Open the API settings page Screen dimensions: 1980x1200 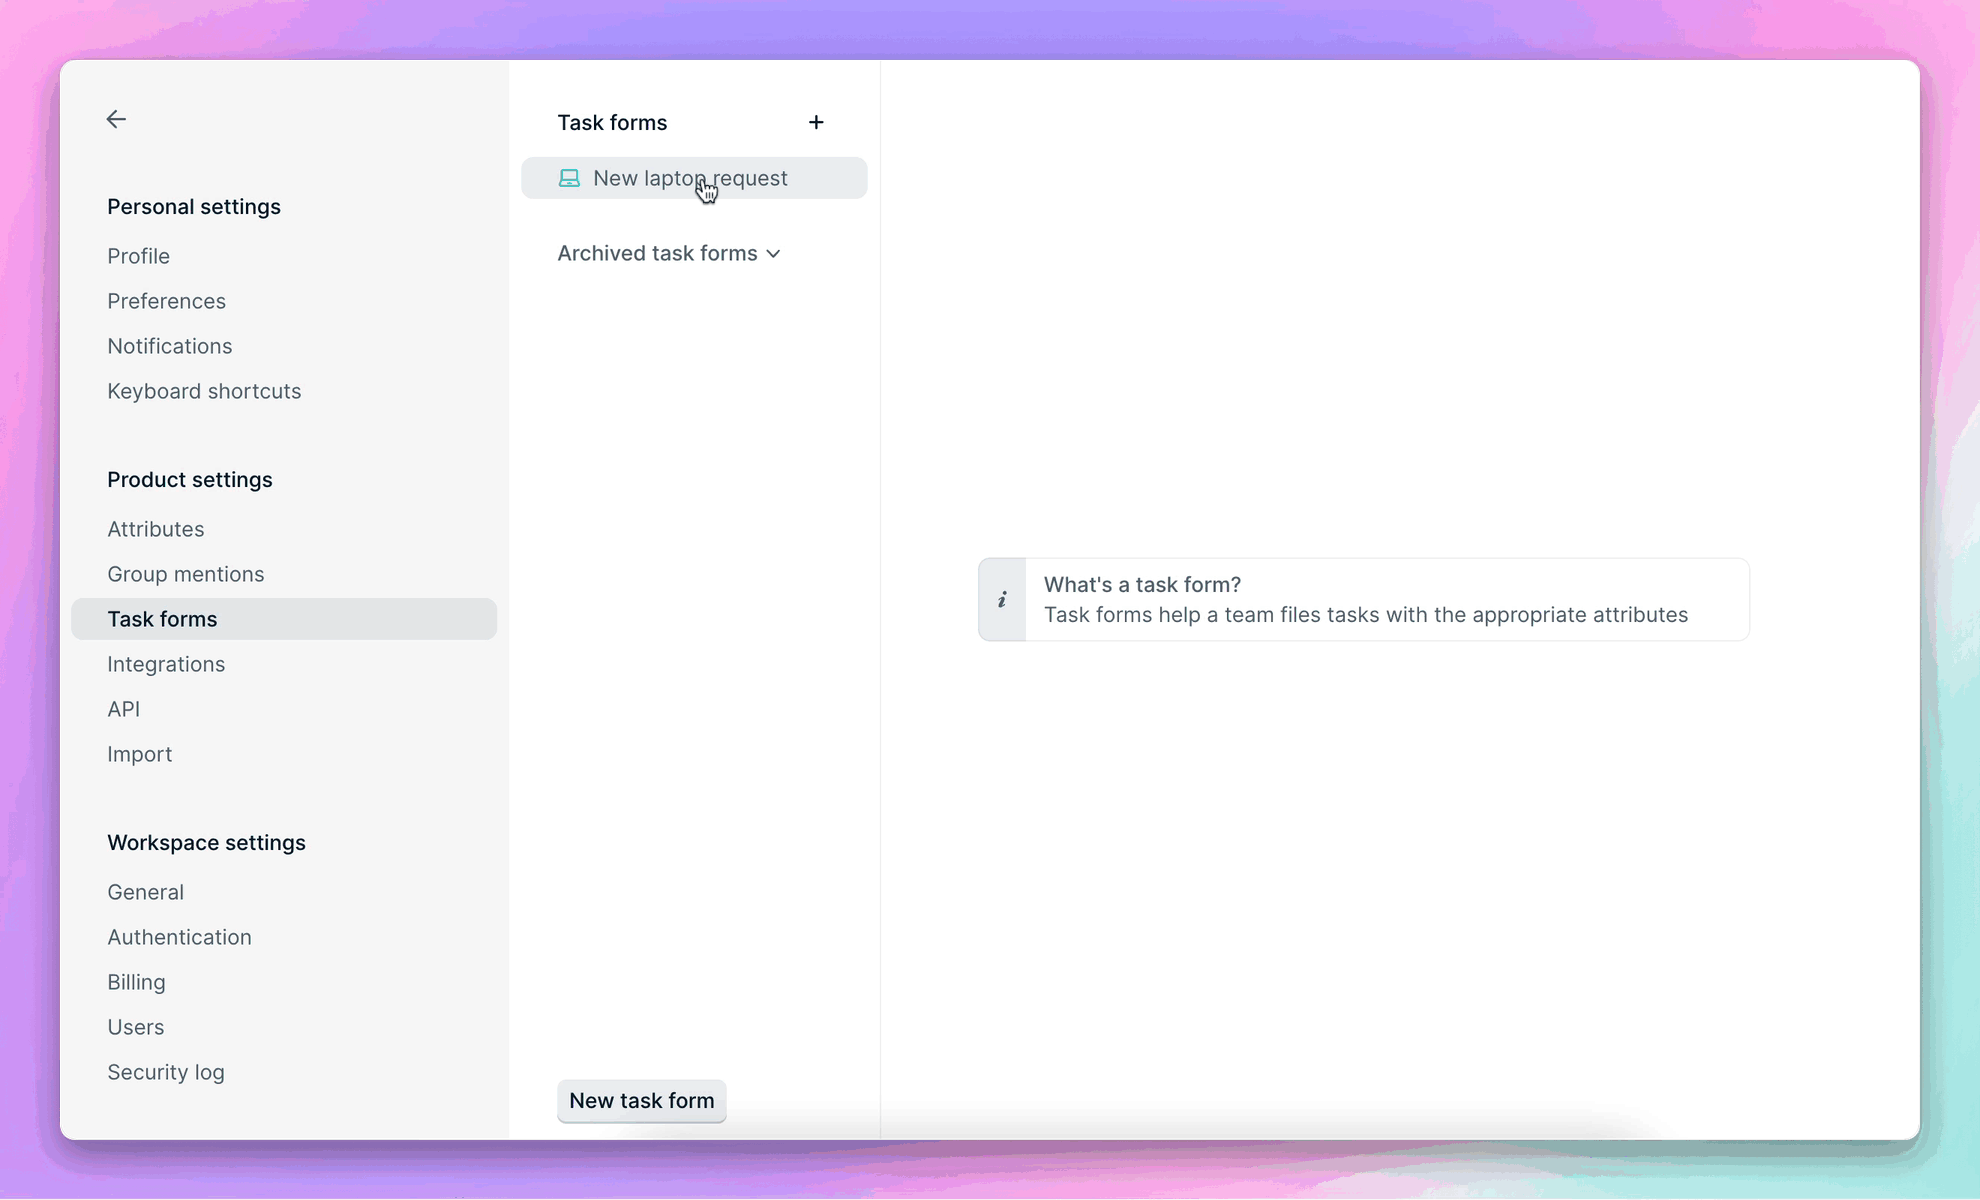[x=124, y=709]
